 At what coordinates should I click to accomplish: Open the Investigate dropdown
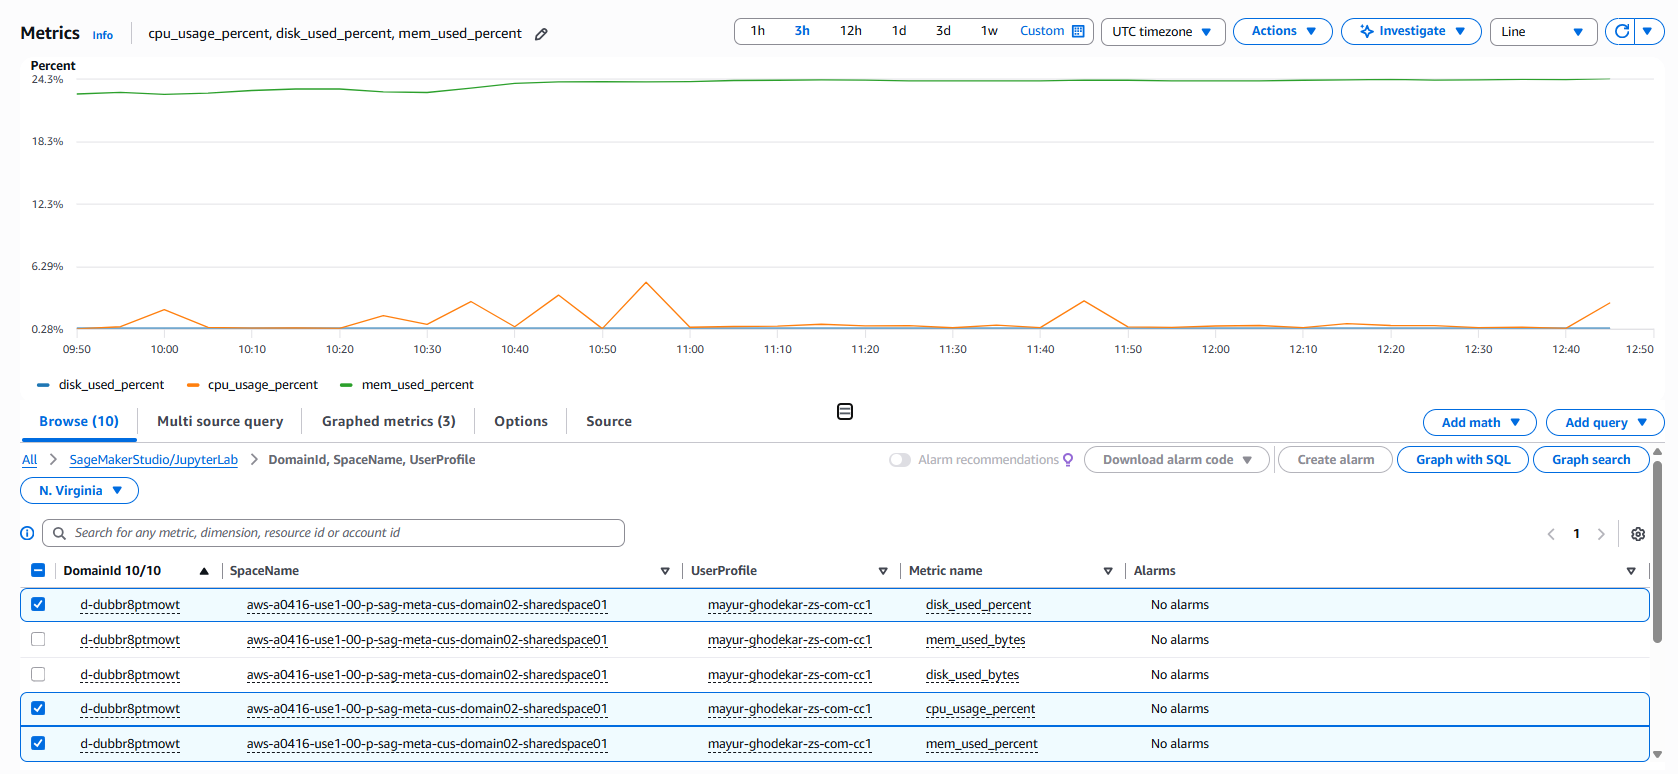pos(1411,31)
